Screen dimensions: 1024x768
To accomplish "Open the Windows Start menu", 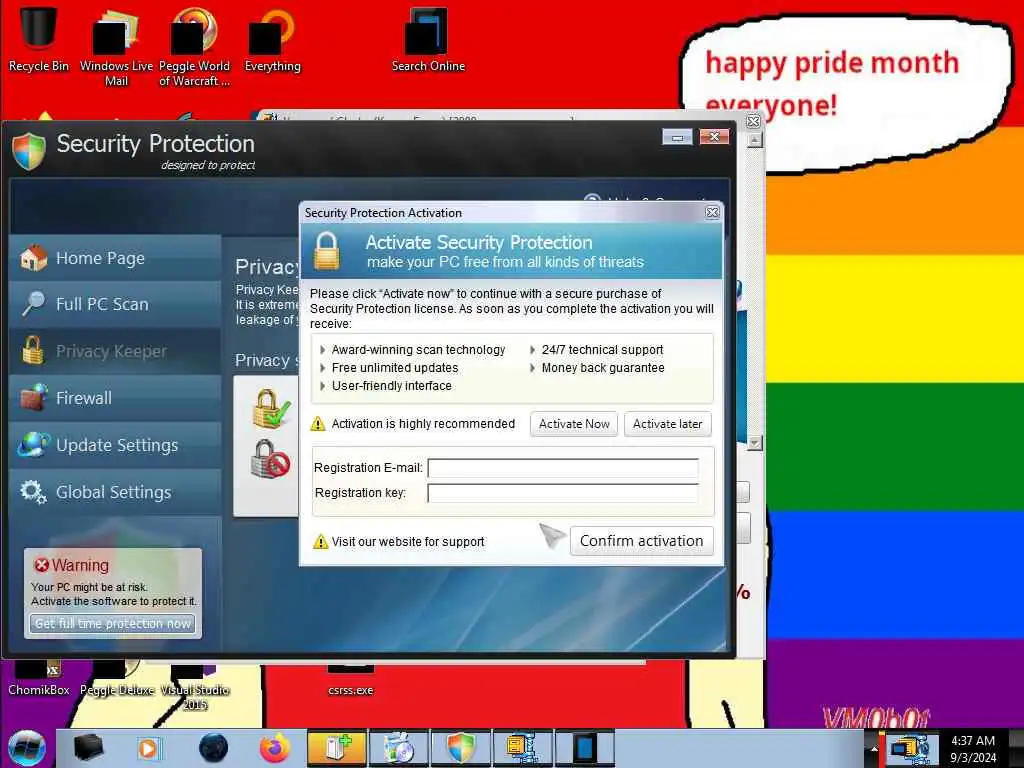I will tap(27, 748).
